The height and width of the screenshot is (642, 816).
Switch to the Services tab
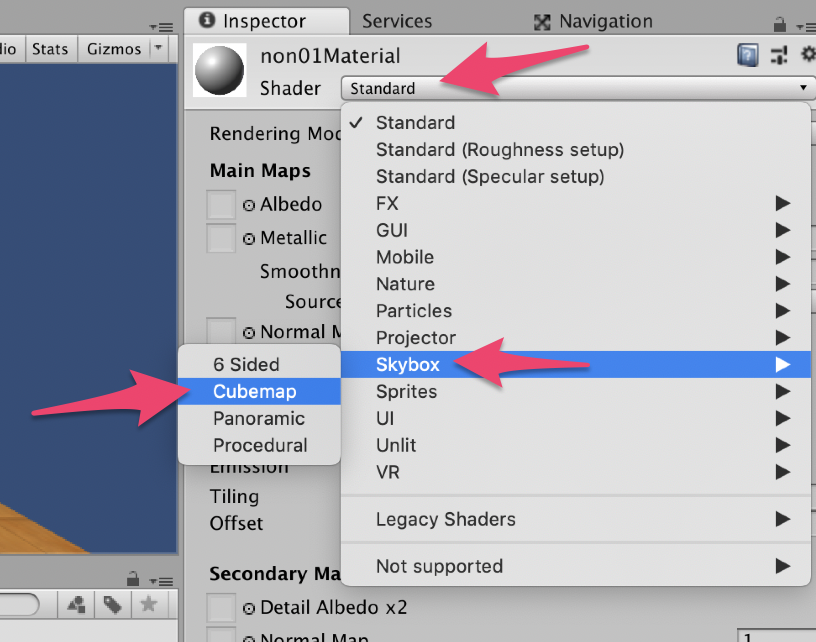point(397,21)
